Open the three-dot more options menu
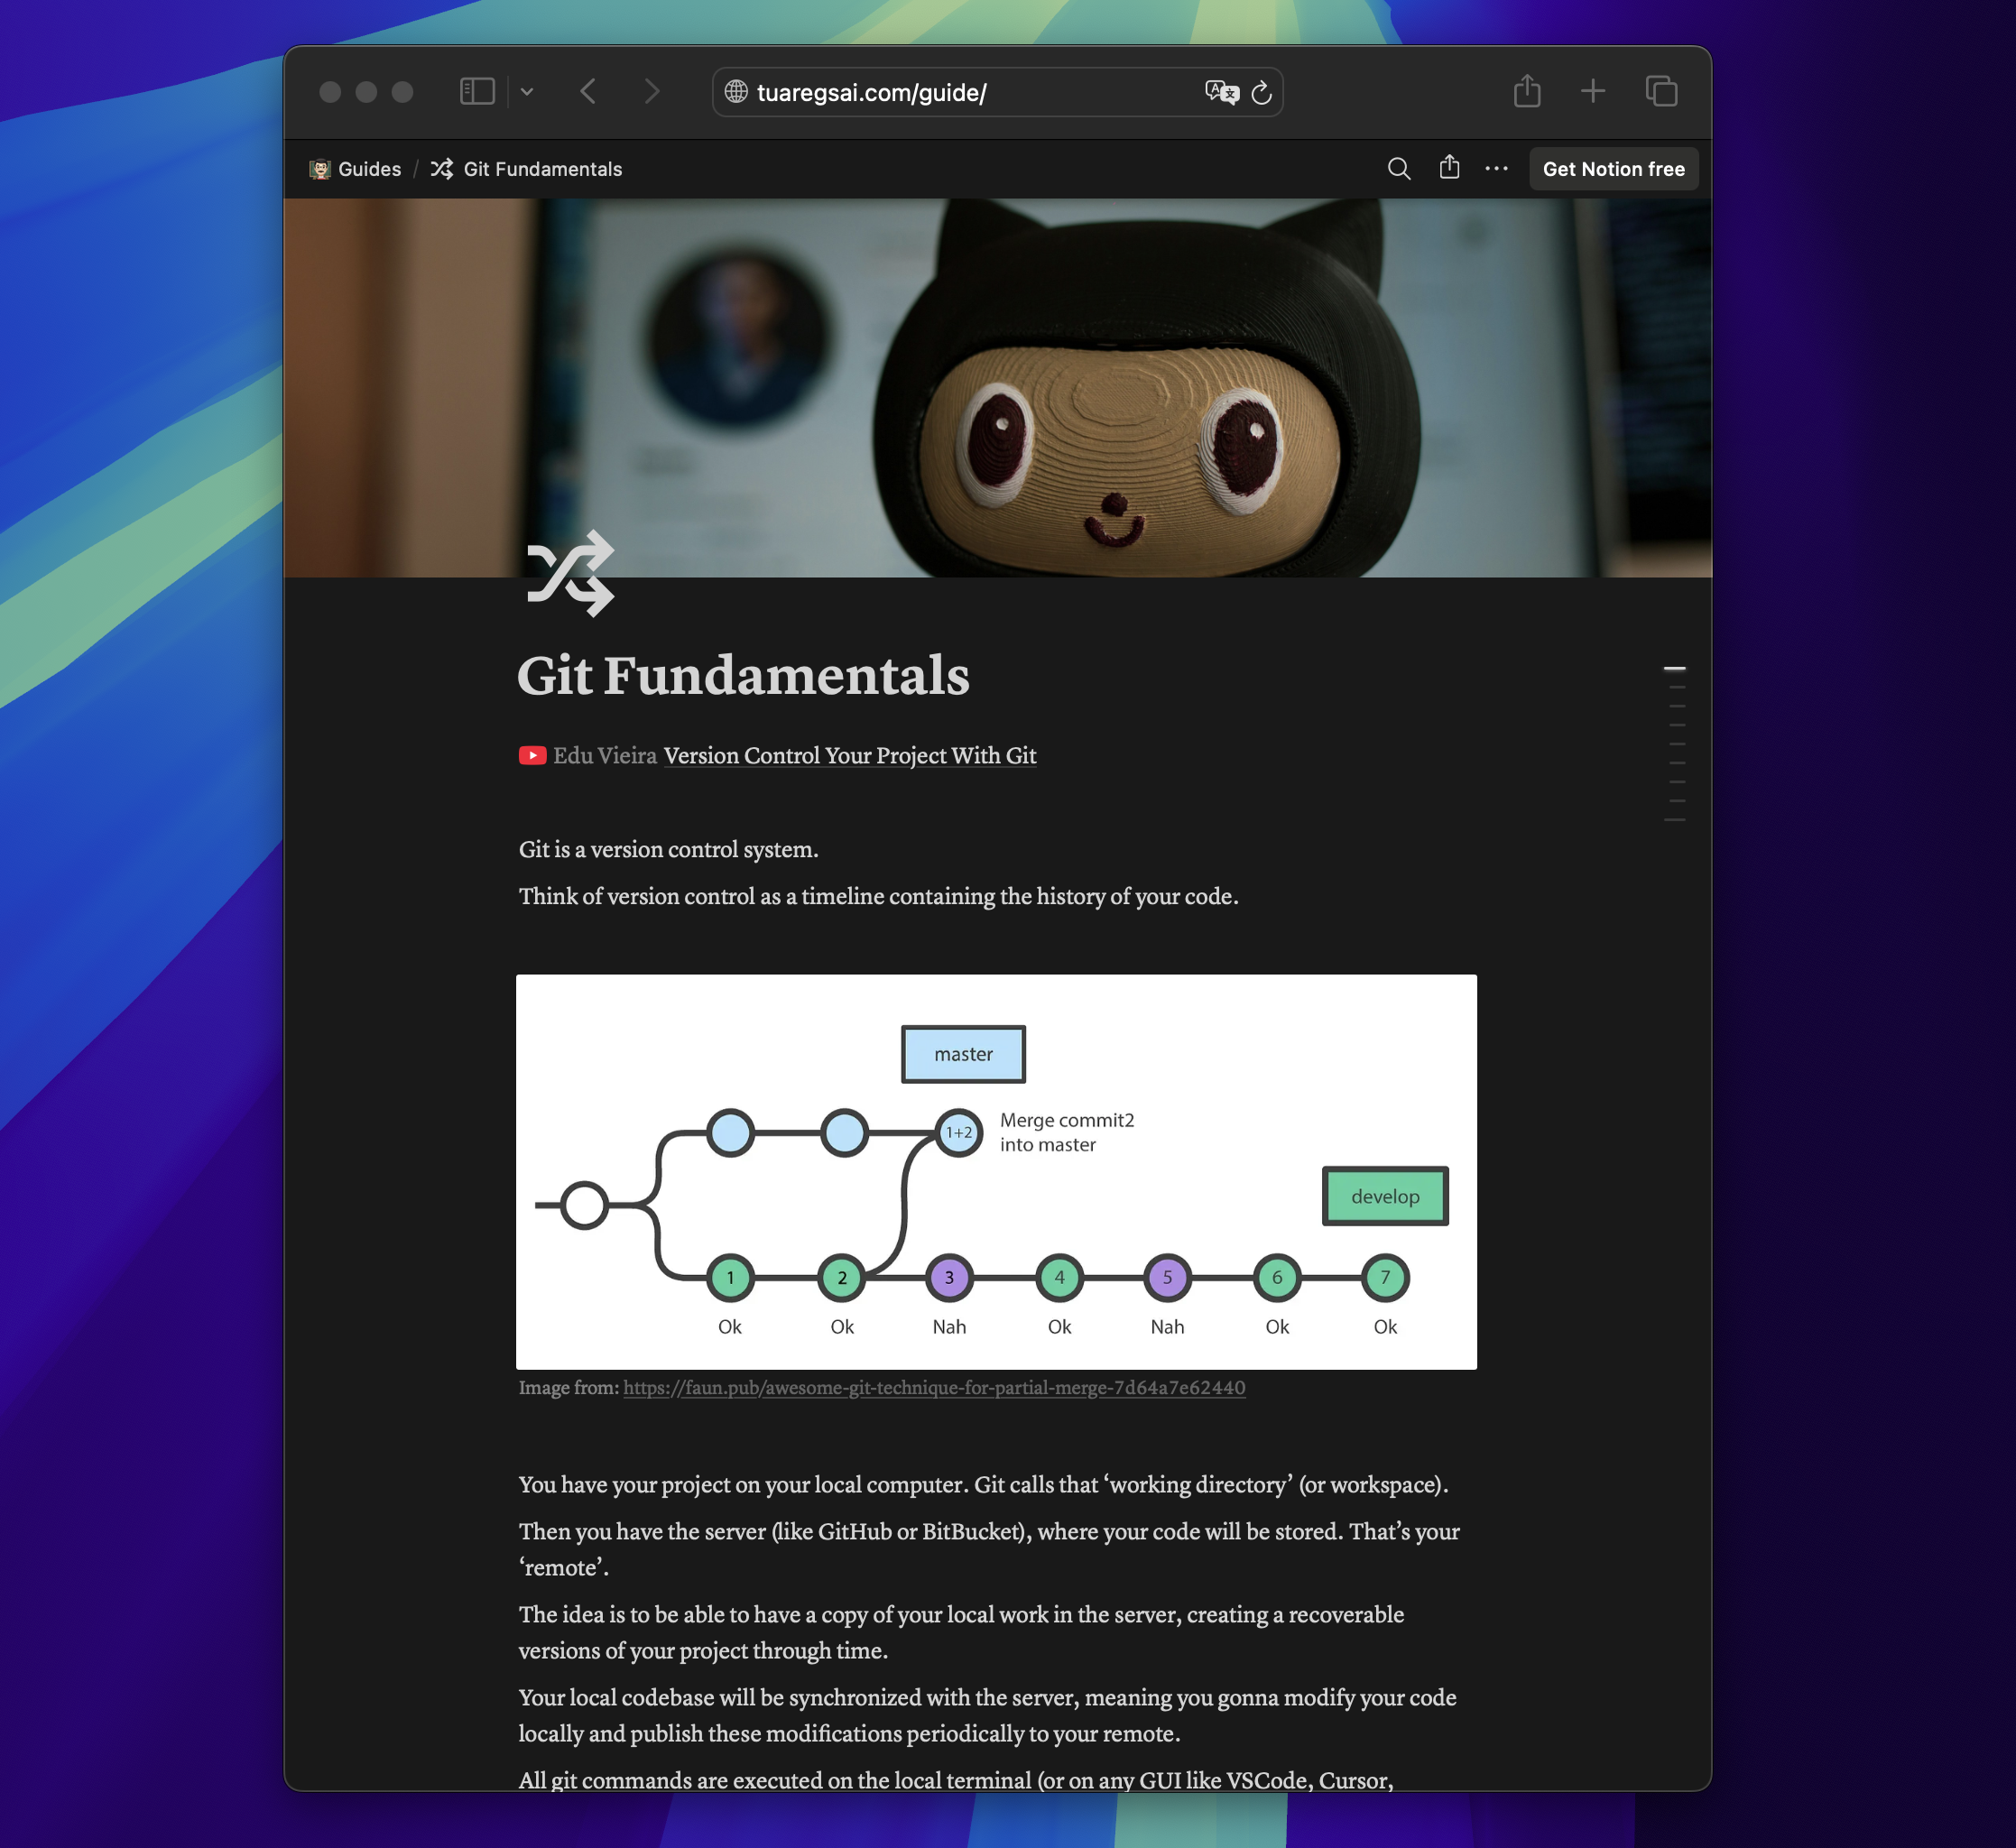 coord(1496,168)
